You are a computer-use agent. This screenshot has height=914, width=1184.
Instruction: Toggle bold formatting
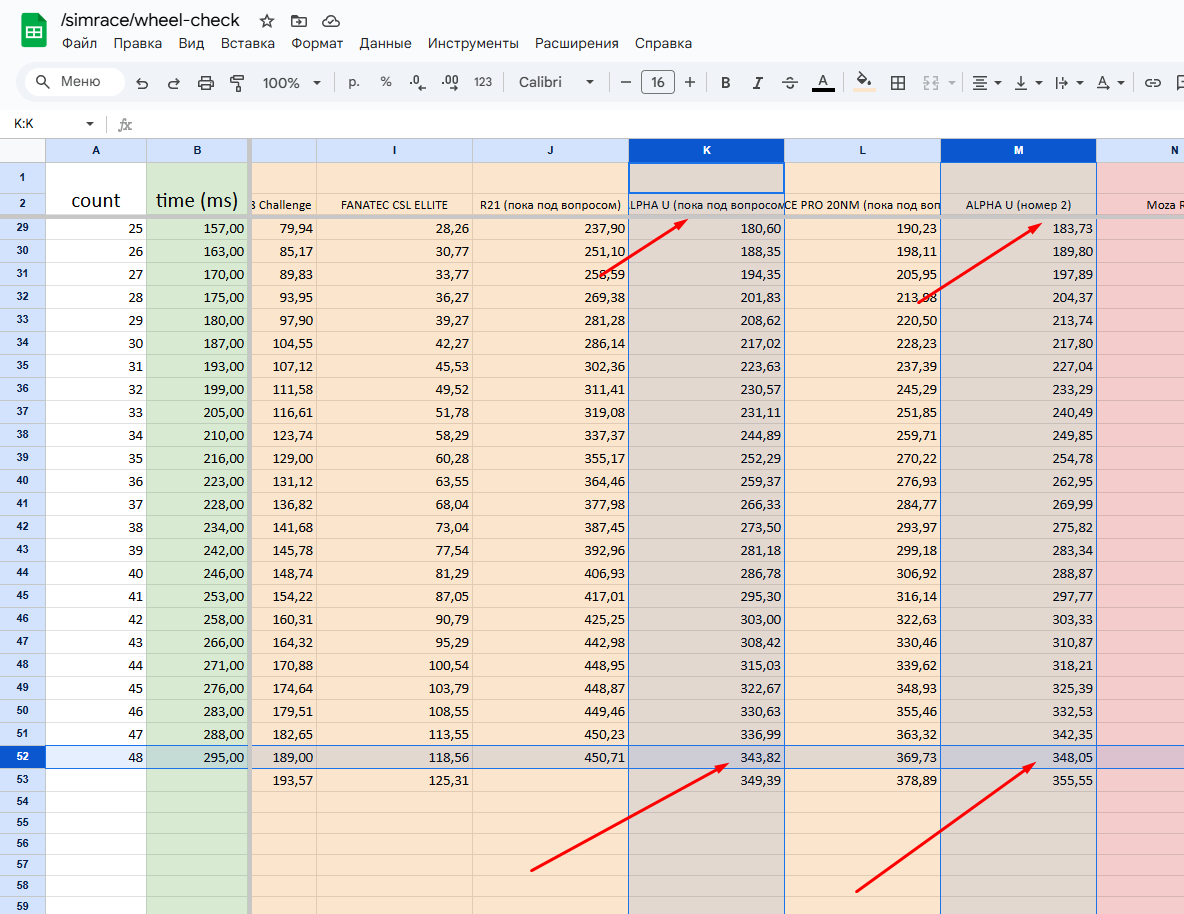(x=726, y=82)
